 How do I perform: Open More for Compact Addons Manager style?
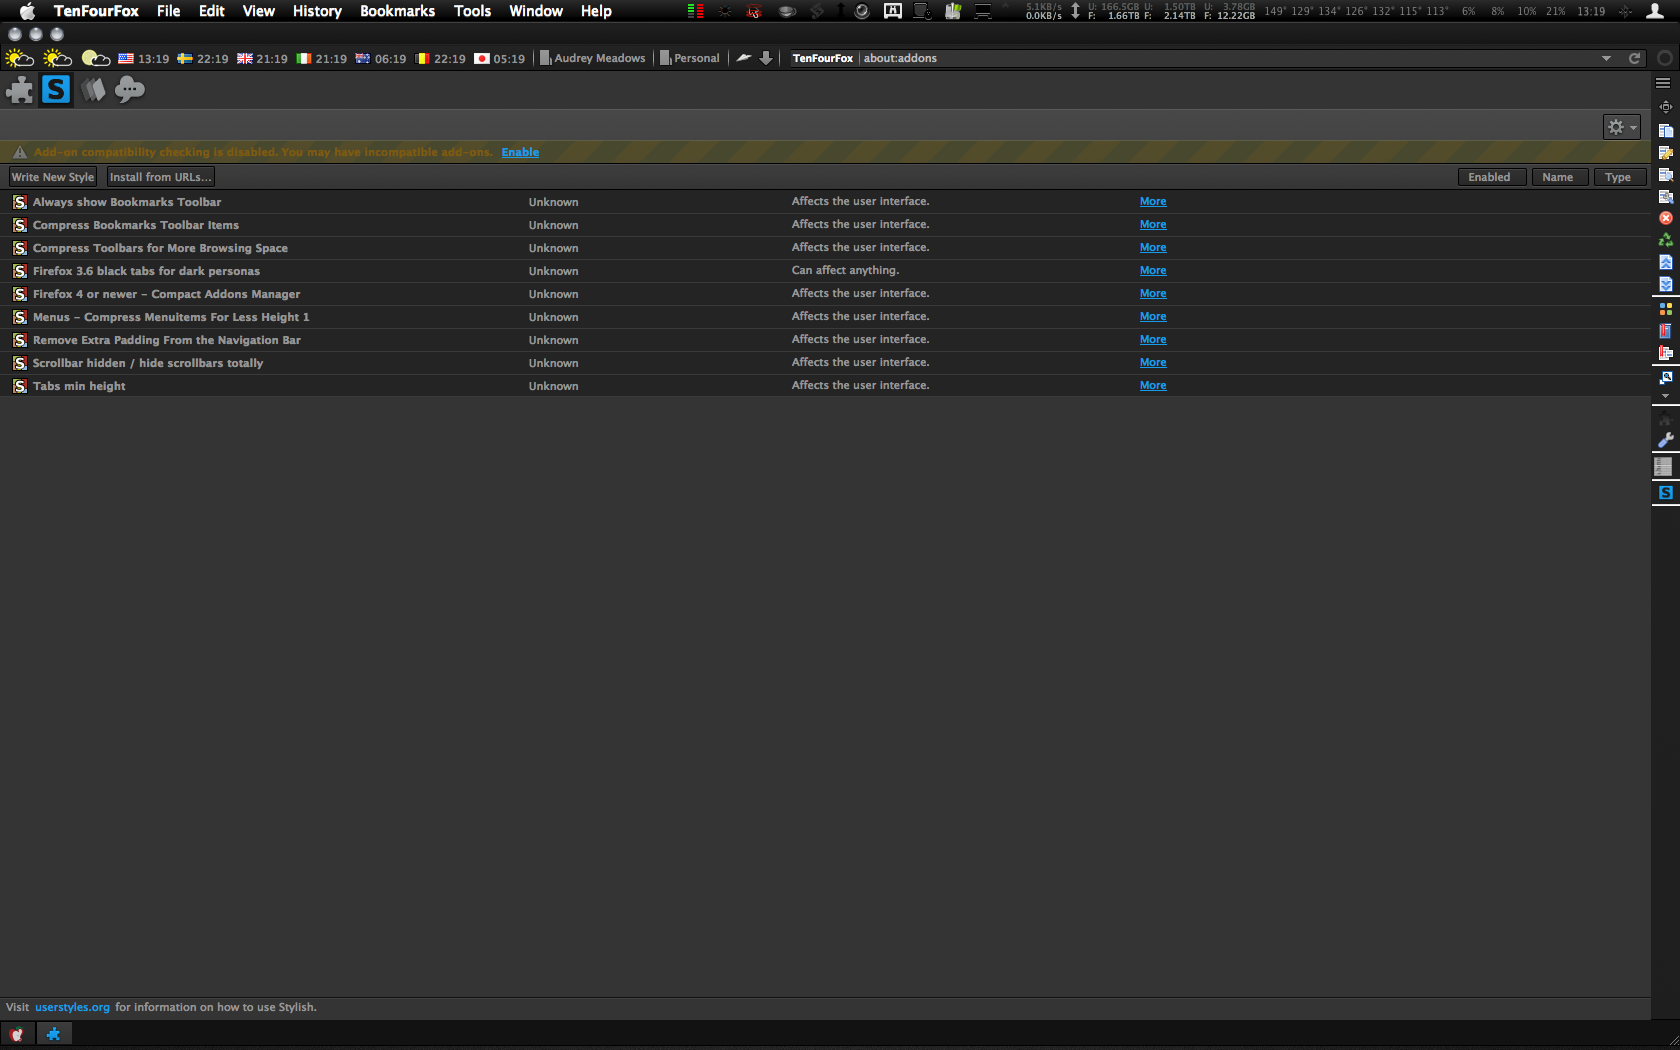(1153, 294)
